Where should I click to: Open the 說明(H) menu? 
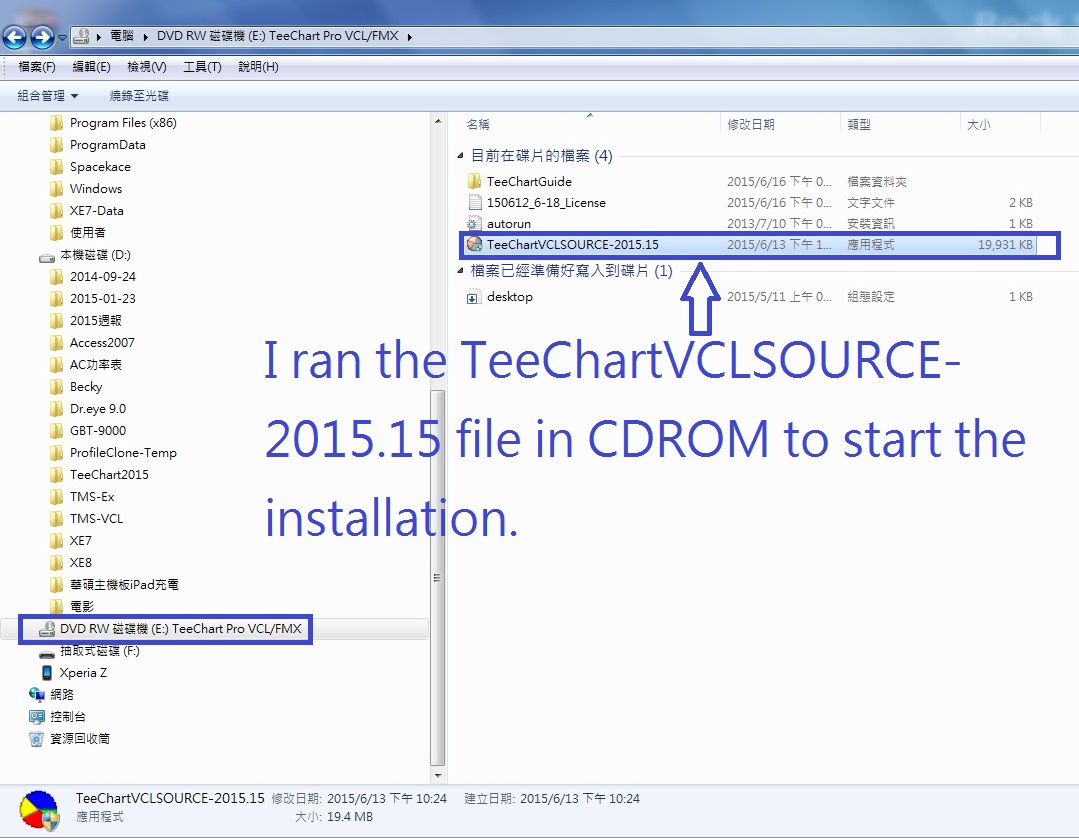pos(258,67)
